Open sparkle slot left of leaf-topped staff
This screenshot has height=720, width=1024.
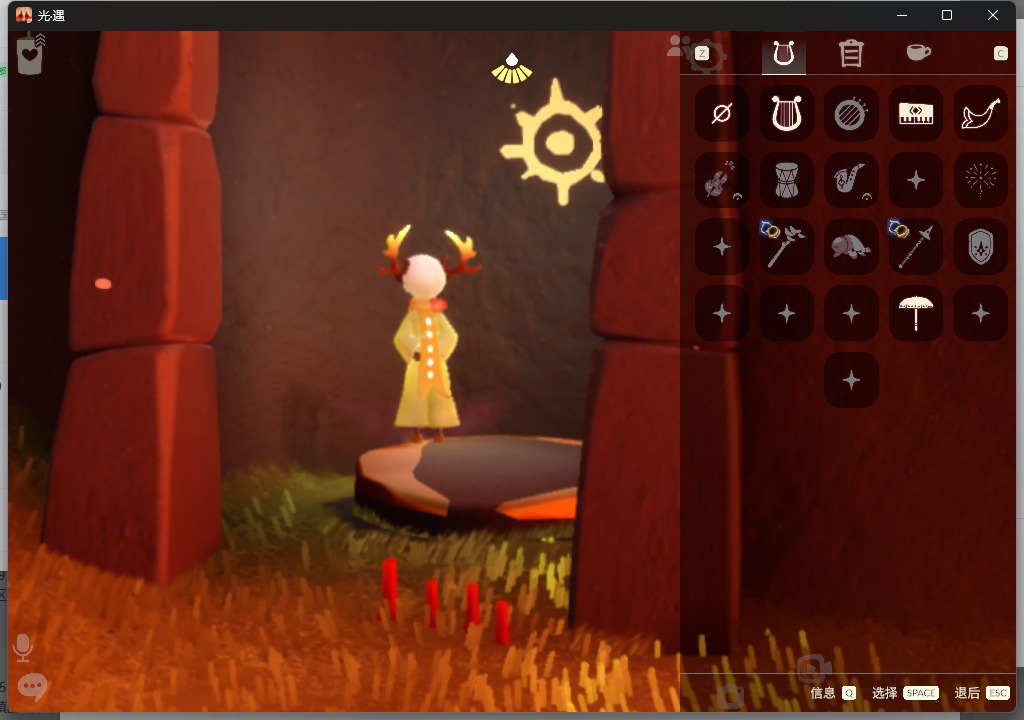pyautogui.click(x=722, y=247)
